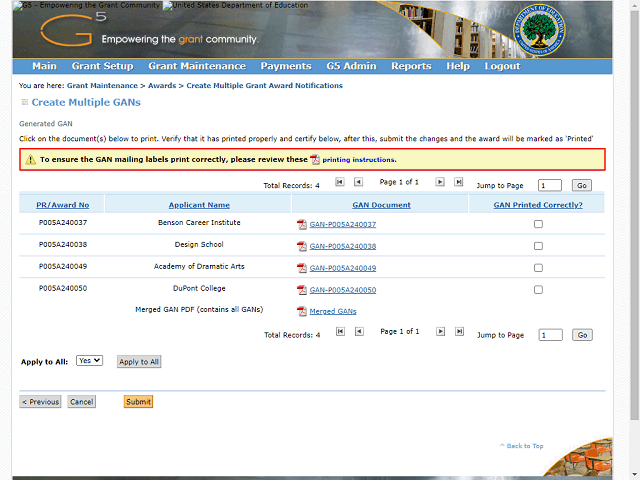The image size is (640, 480).
Task: Click PDF icon for GAN-P005A240037
Action: [302, 225]
